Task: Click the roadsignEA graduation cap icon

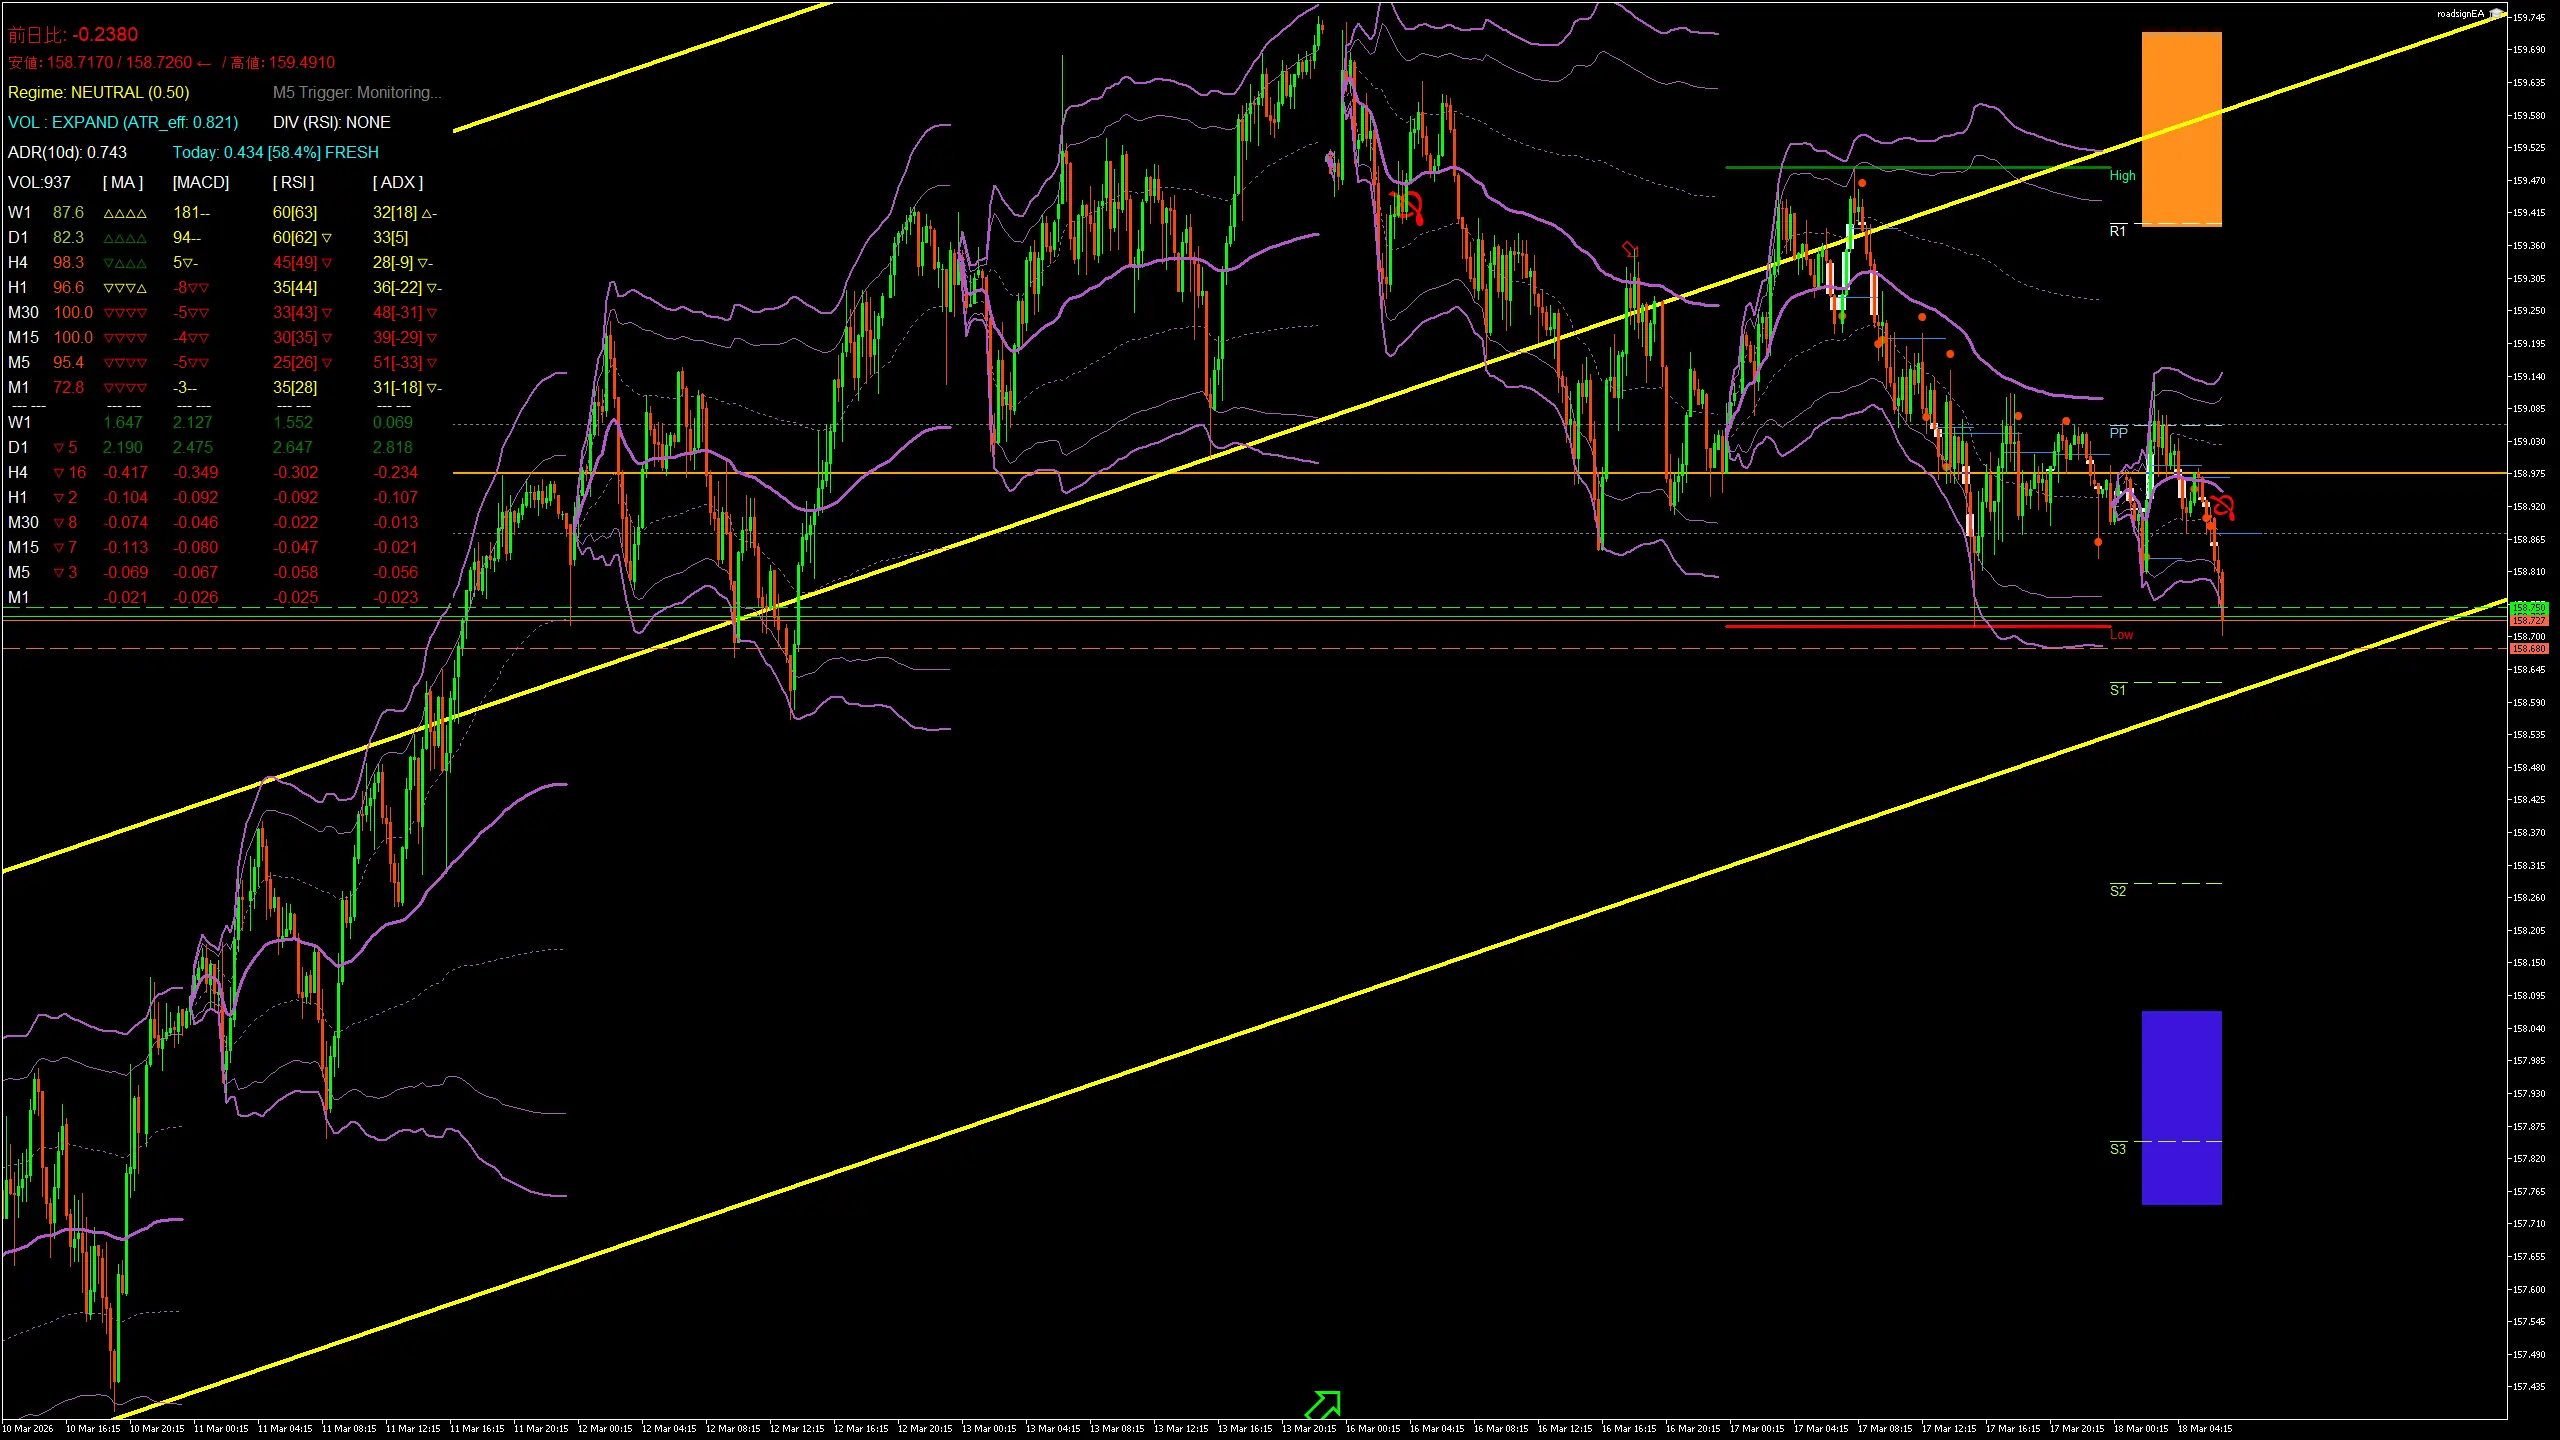Action: (x=2497, y=14)
